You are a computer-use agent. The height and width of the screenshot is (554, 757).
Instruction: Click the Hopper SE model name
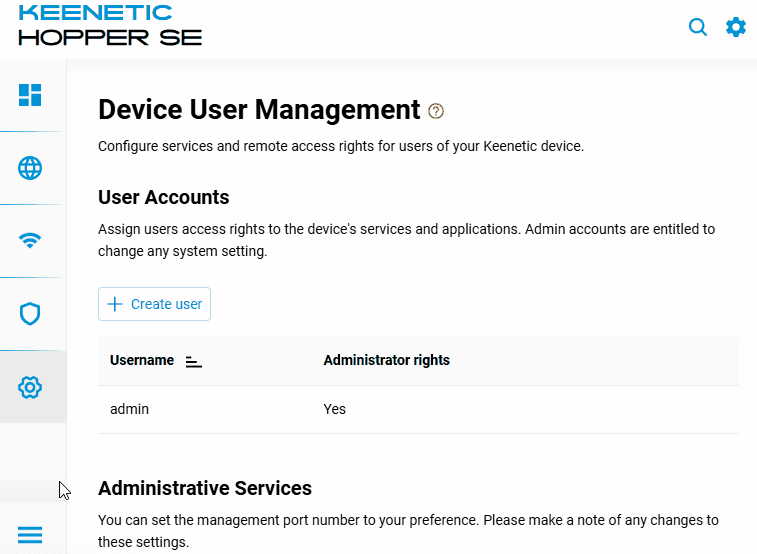[110, 38]
